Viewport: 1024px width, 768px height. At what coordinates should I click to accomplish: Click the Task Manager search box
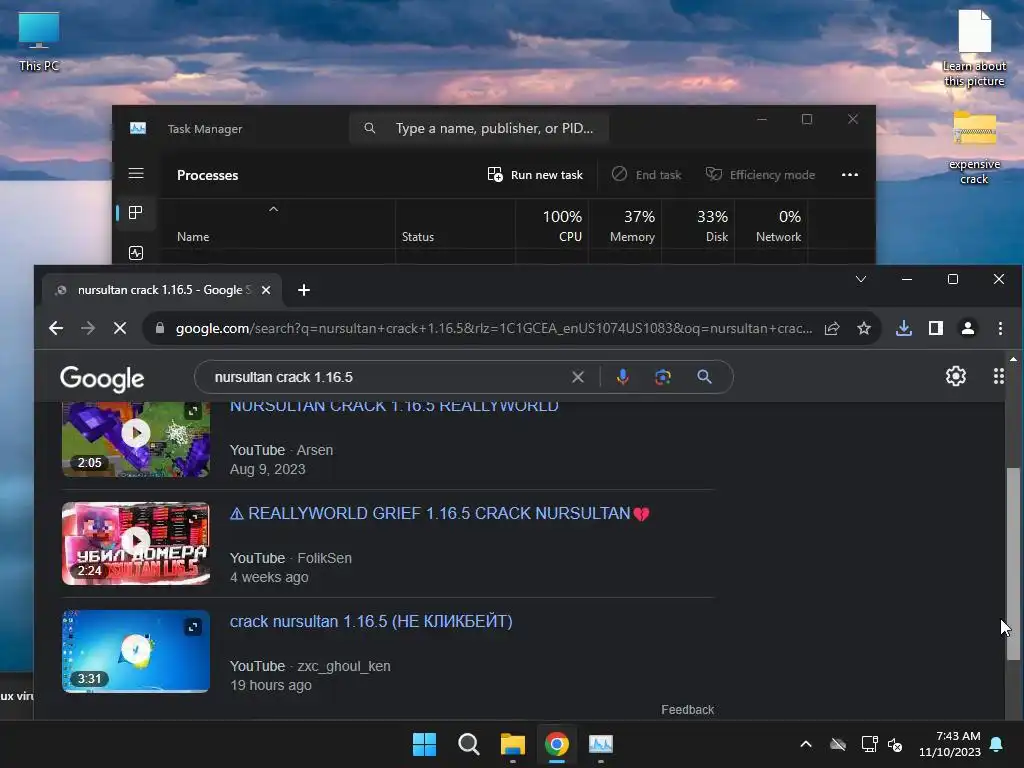pos(479,128)
